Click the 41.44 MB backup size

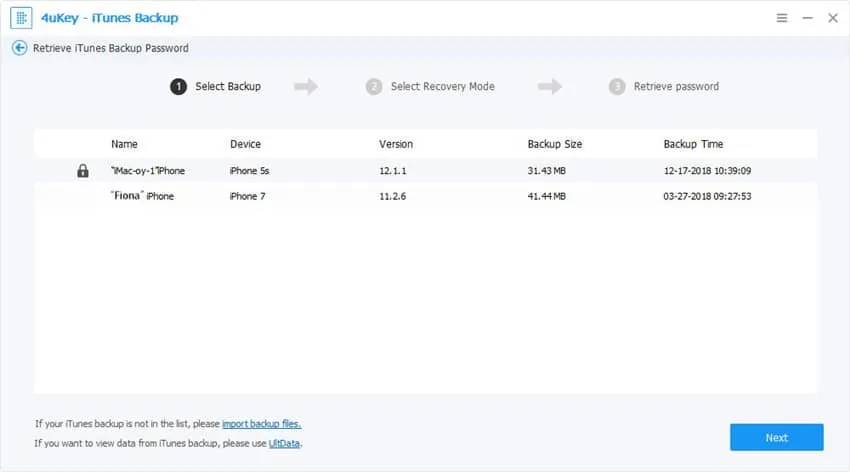546,196
